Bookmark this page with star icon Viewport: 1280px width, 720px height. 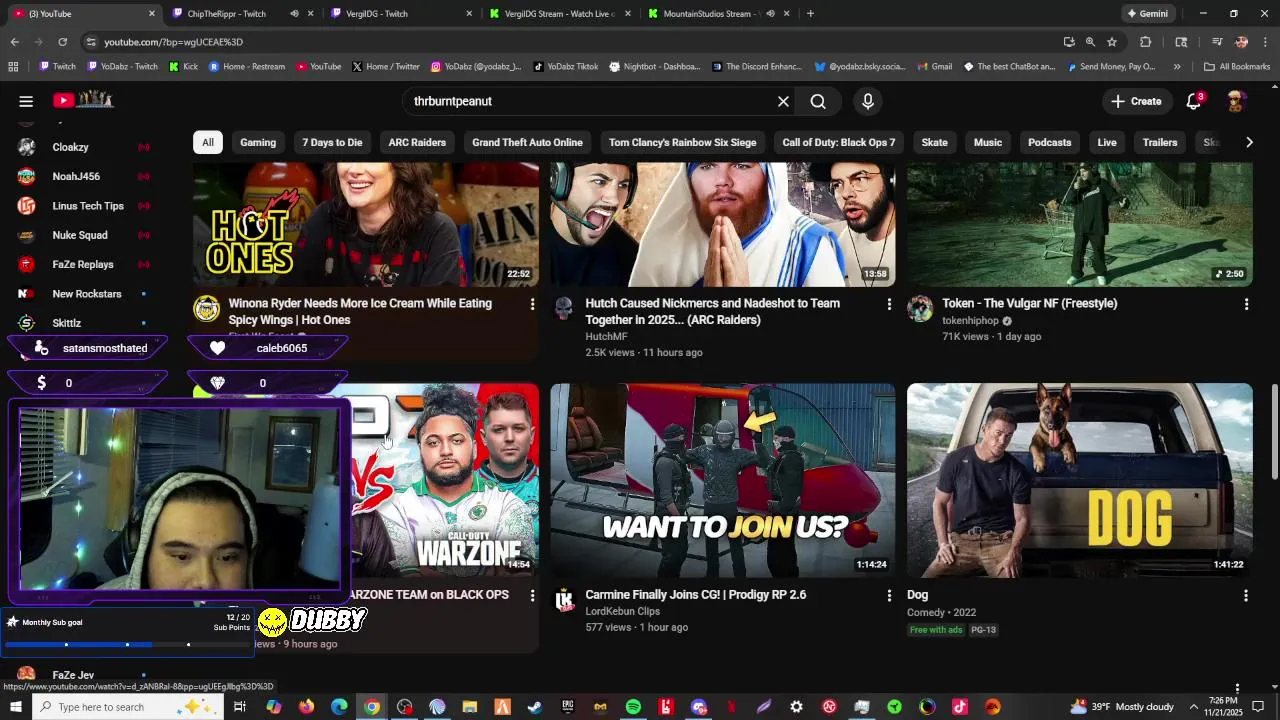1112,42
